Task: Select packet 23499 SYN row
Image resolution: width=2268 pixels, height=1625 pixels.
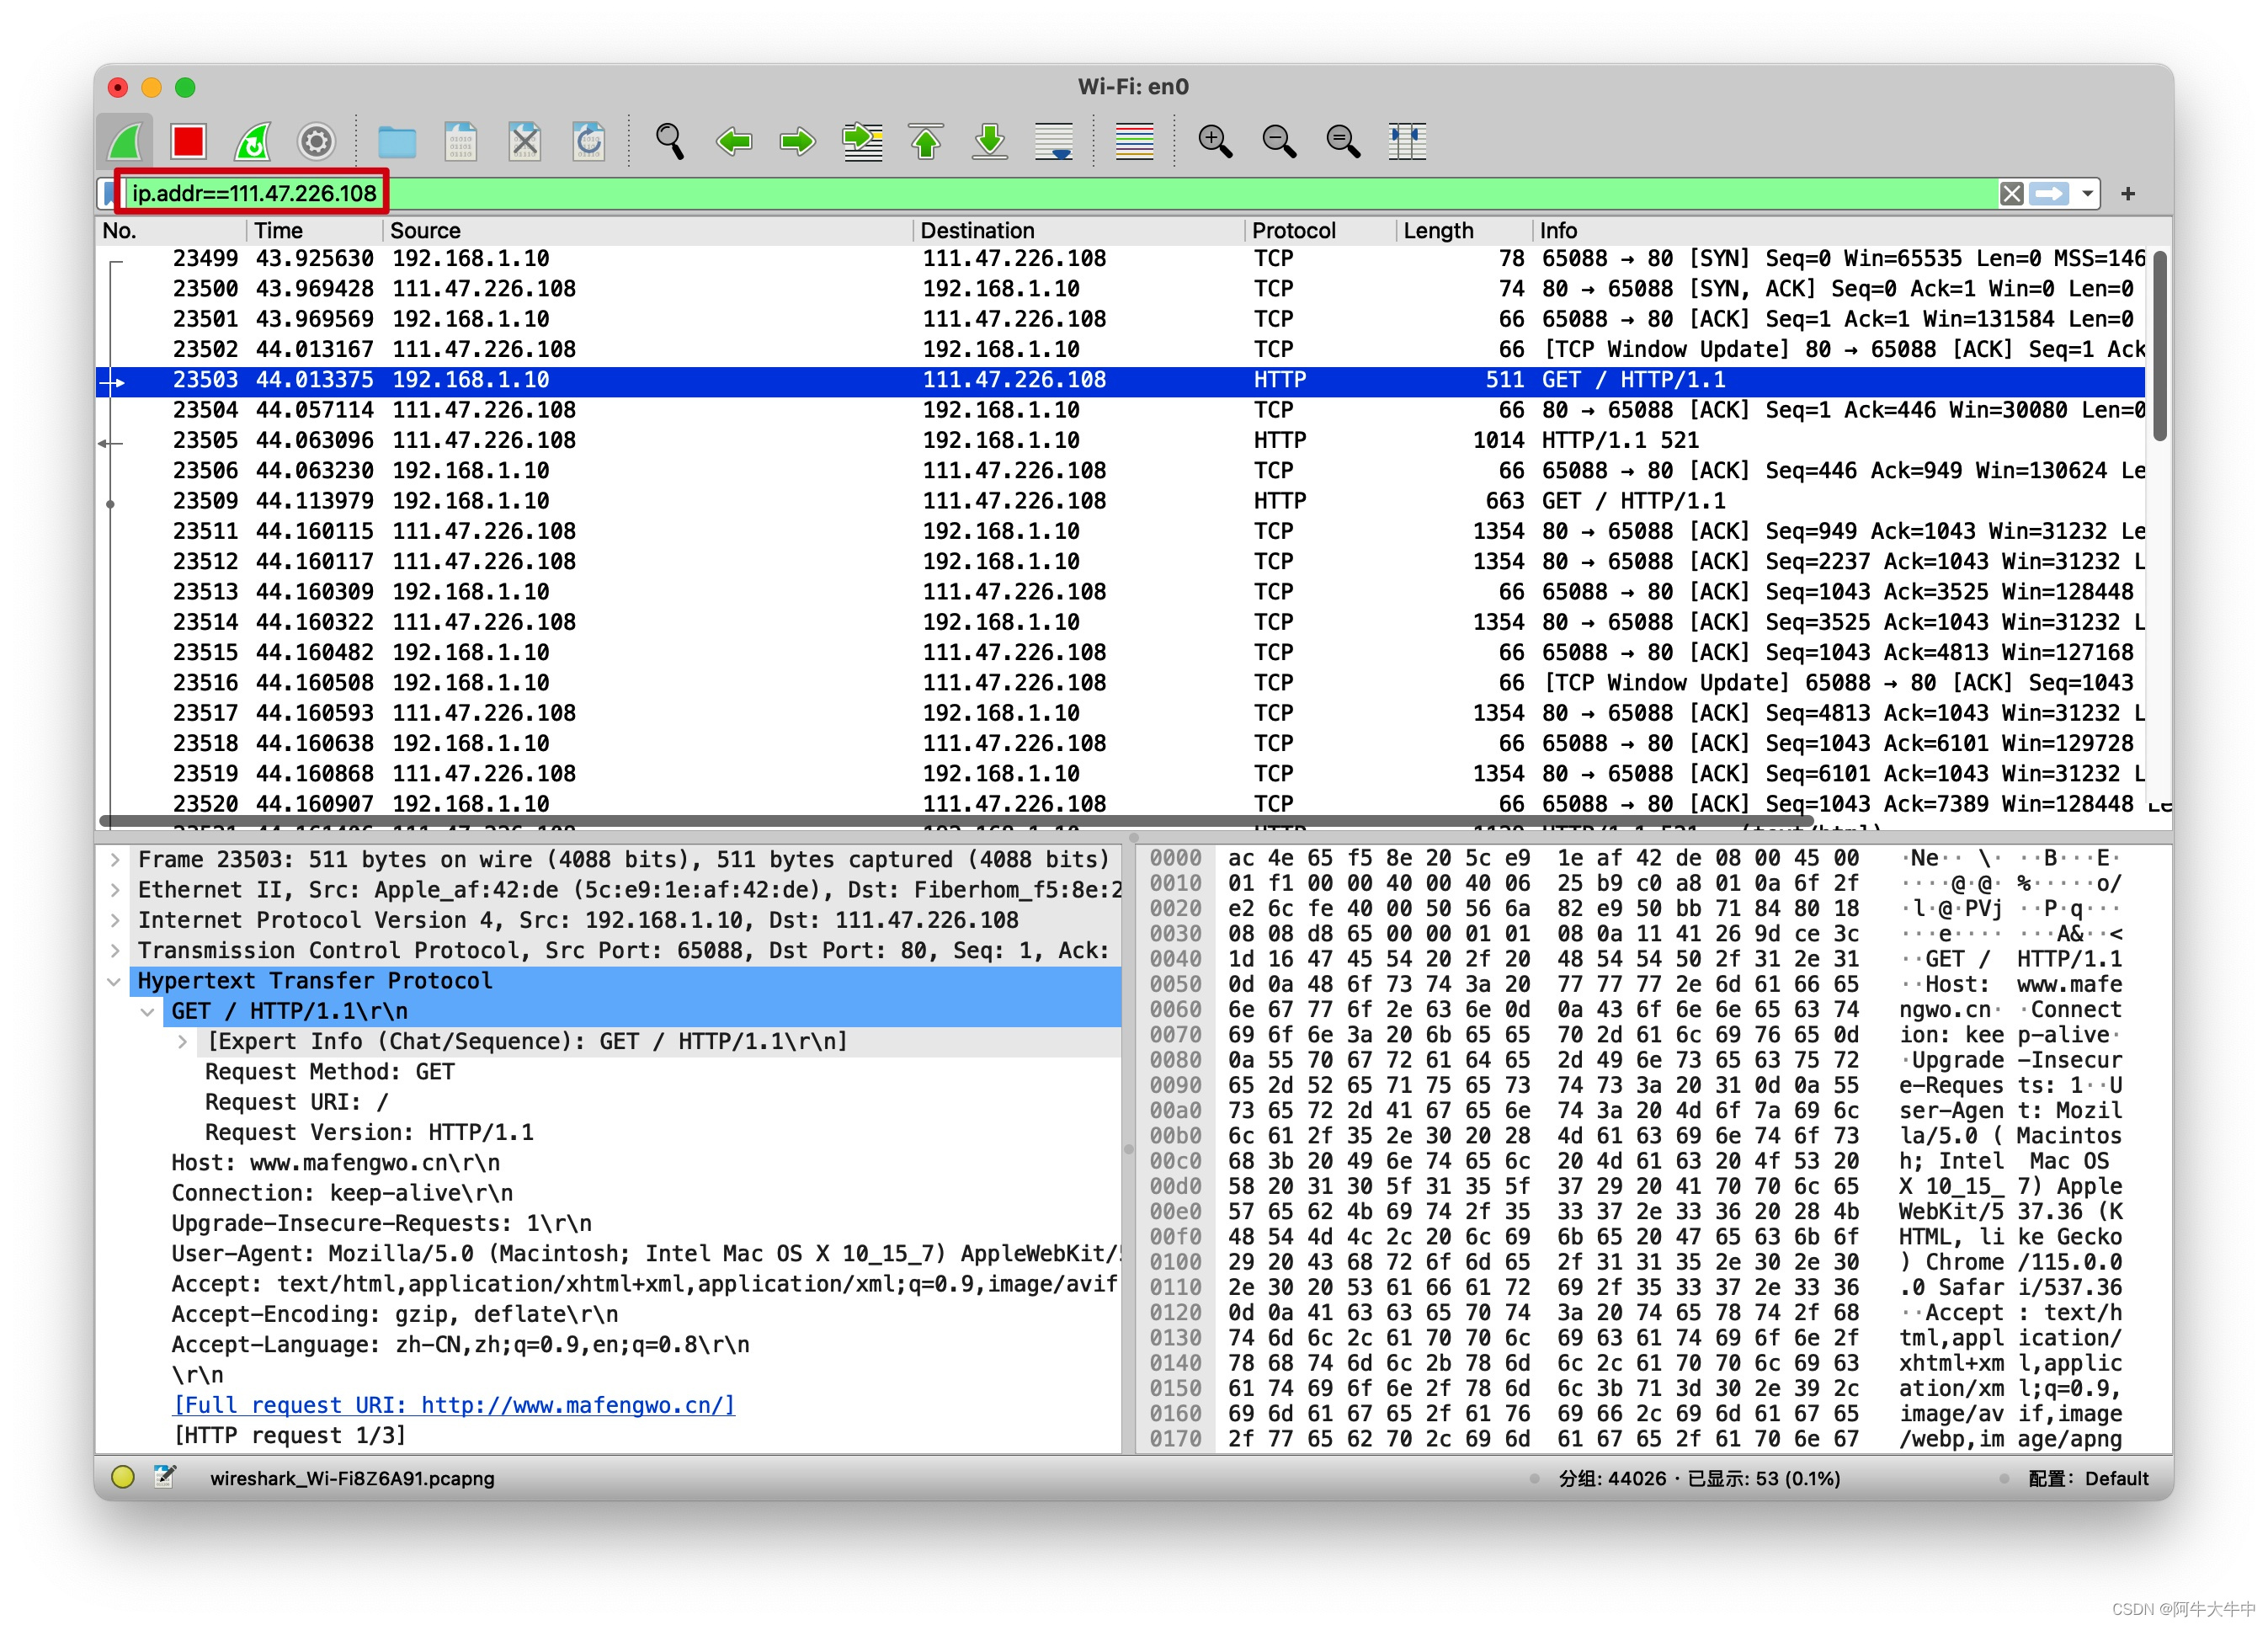Action: pos(1120,259)
